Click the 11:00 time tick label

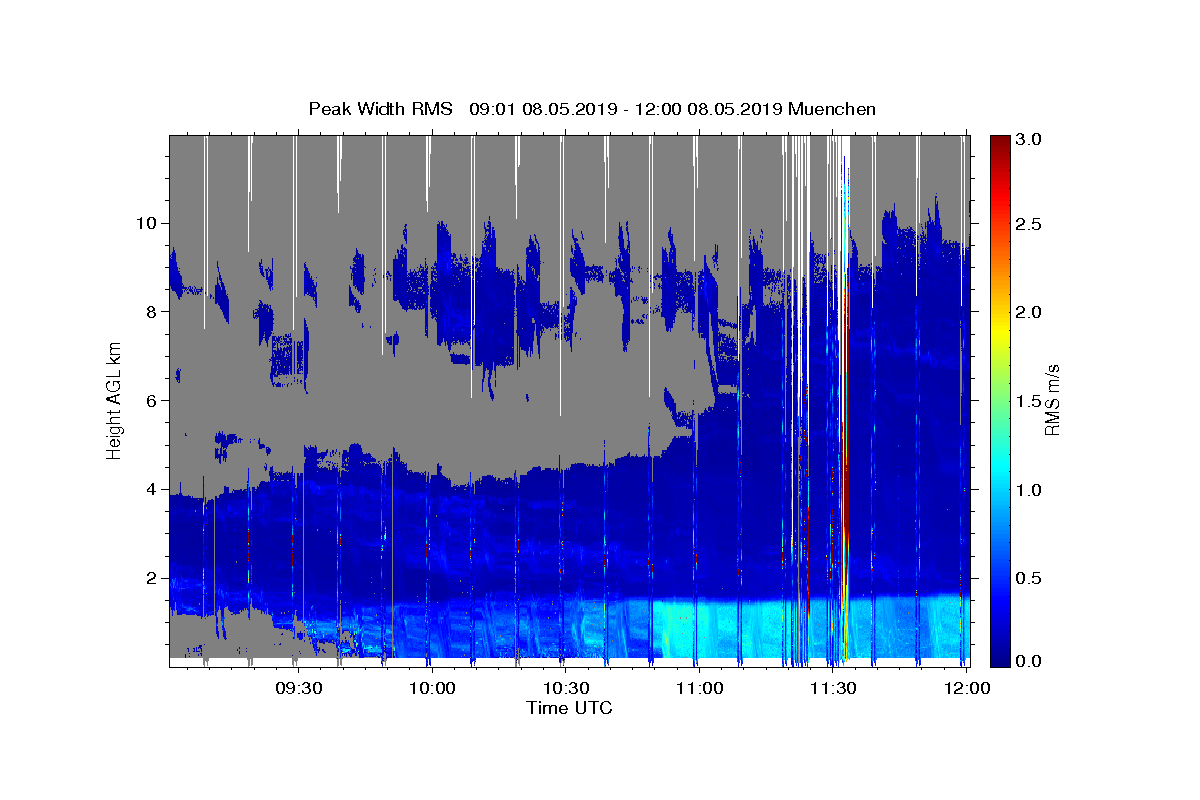click(699, 689)
